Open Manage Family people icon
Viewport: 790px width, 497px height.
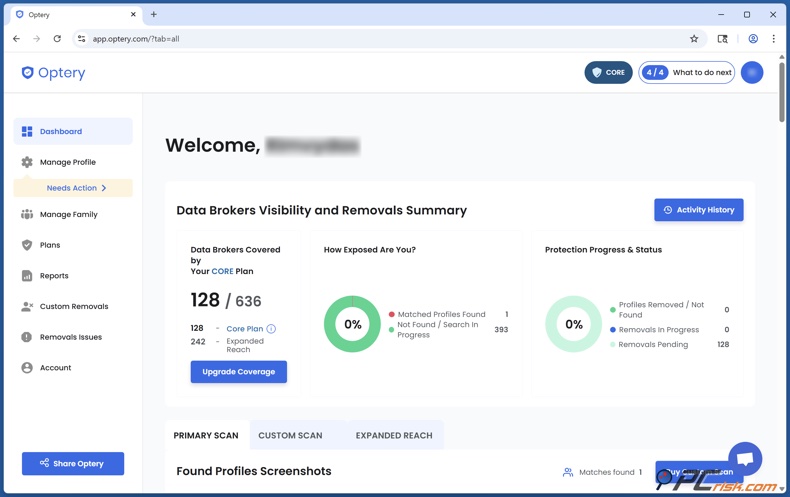pos(27,214)
